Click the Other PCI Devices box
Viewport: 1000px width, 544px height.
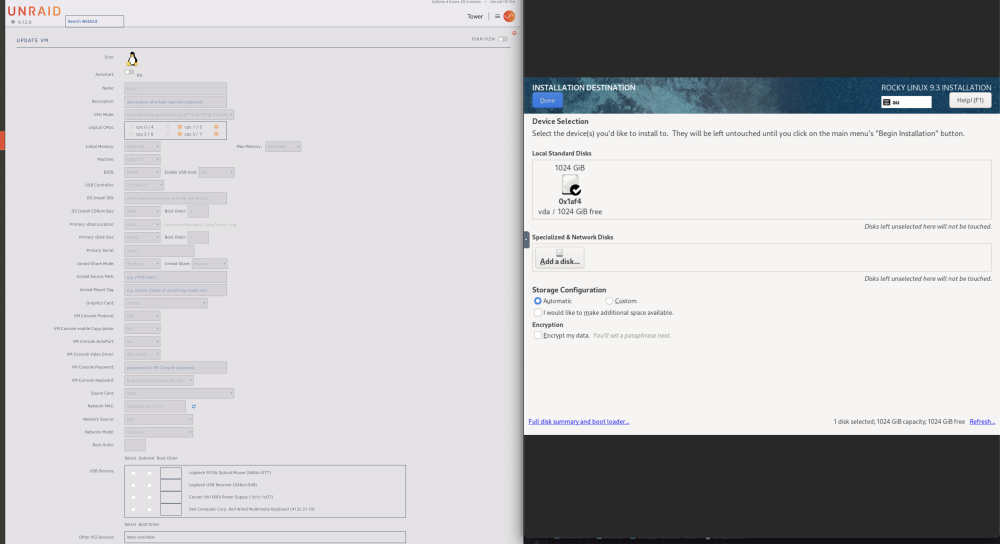coord(265,537)
